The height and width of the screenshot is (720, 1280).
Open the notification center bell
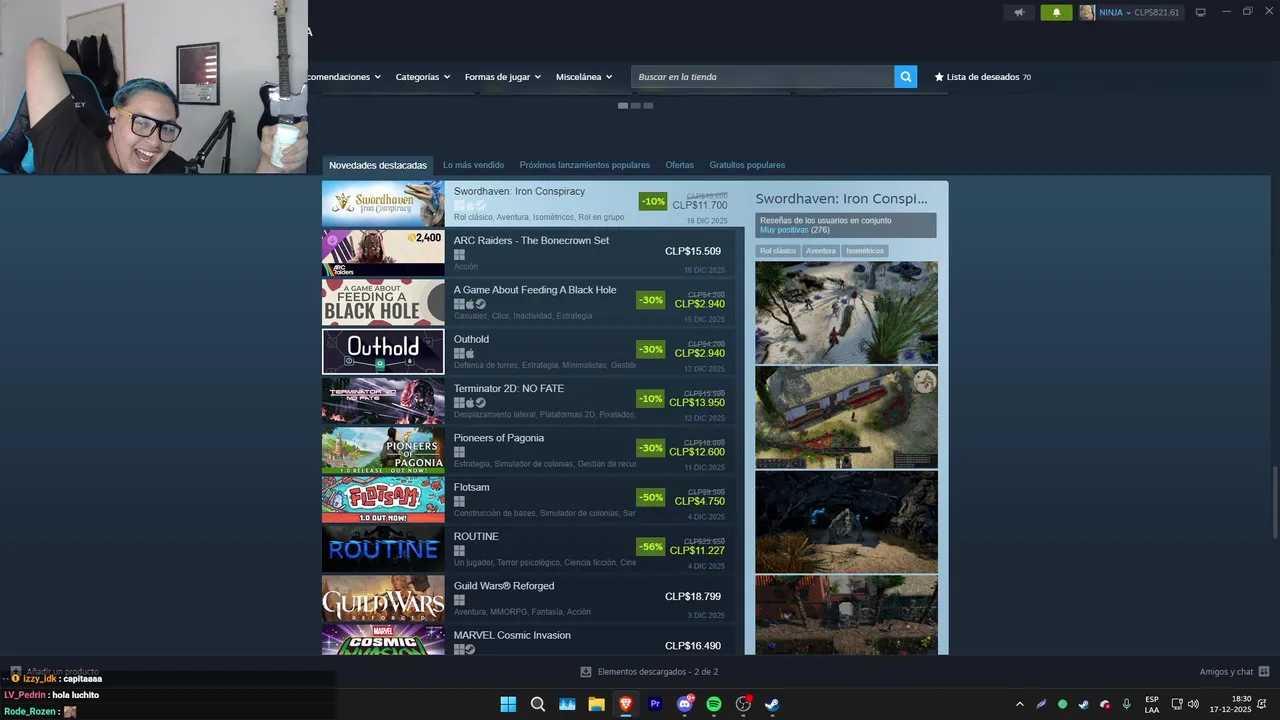pos(1264,704)
